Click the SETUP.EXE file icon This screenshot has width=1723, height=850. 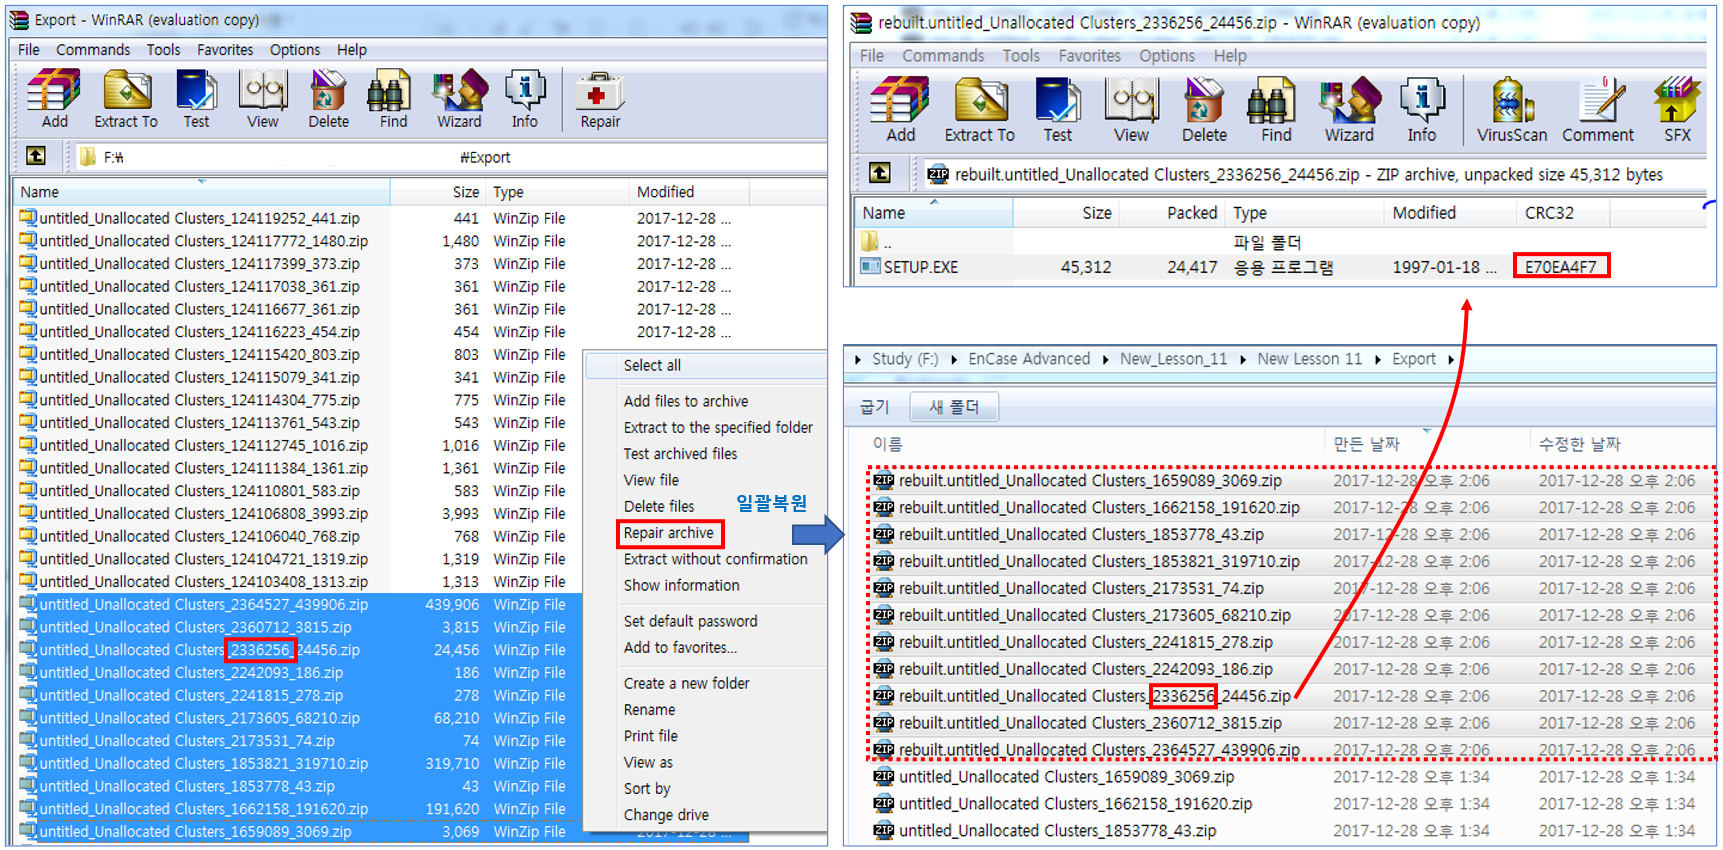pyautogui.click(x=870, y=267)
